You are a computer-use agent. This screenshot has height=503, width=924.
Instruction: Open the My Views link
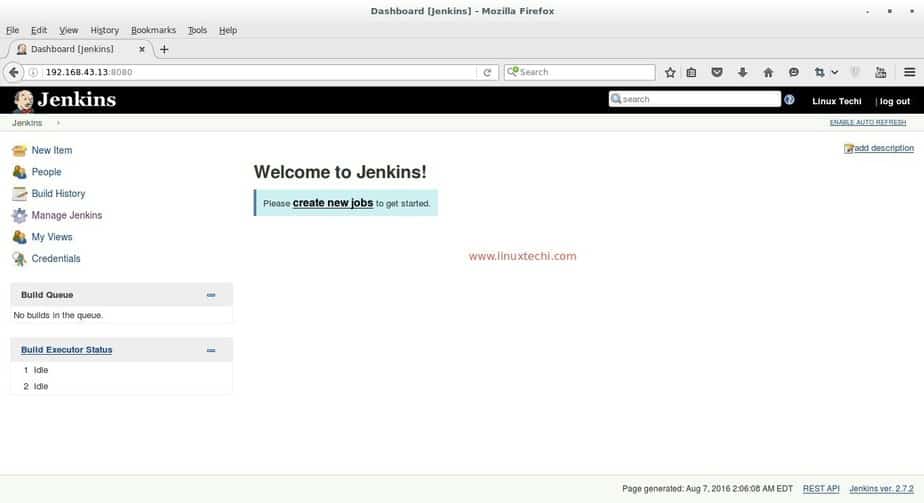[x=52, y=237]
